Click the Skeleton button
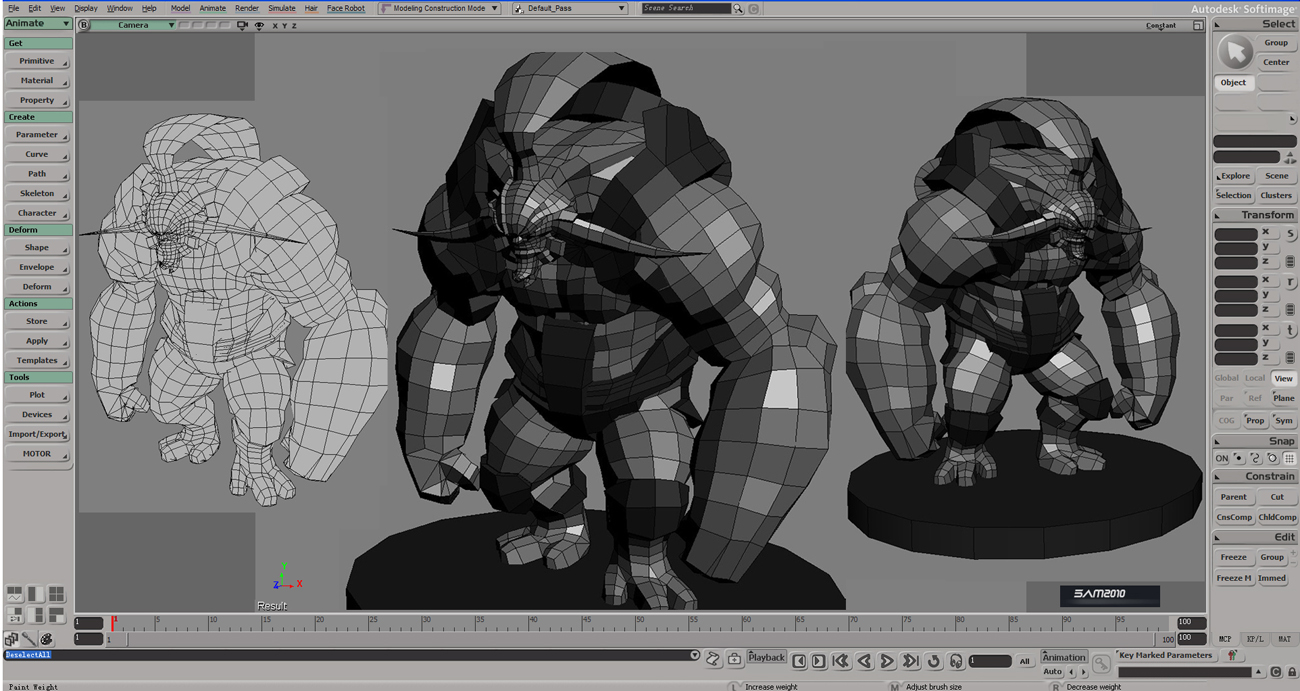1300x691 pixels. tap(37, 193)
